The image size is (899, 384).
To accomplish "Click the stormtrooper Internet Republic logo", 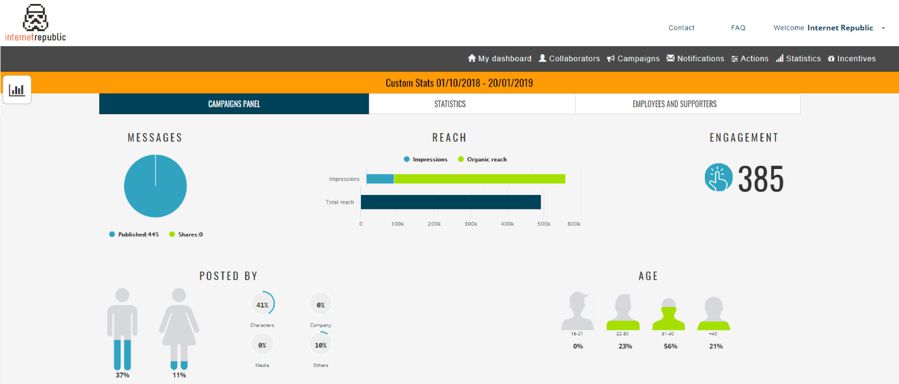I will pyautogui.click(x=35, y=23).
